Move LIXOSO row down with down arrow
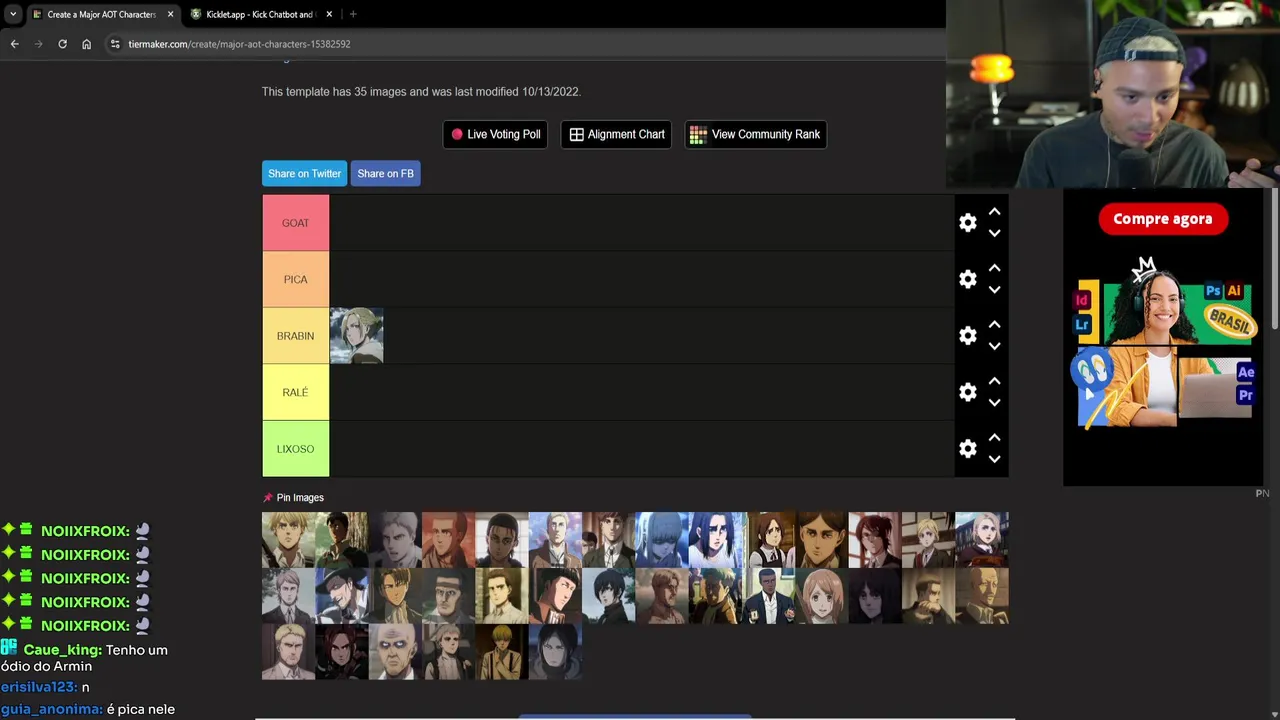Image resolution: width=1280 pixels, height=720 pixels. tap(994, 459)
